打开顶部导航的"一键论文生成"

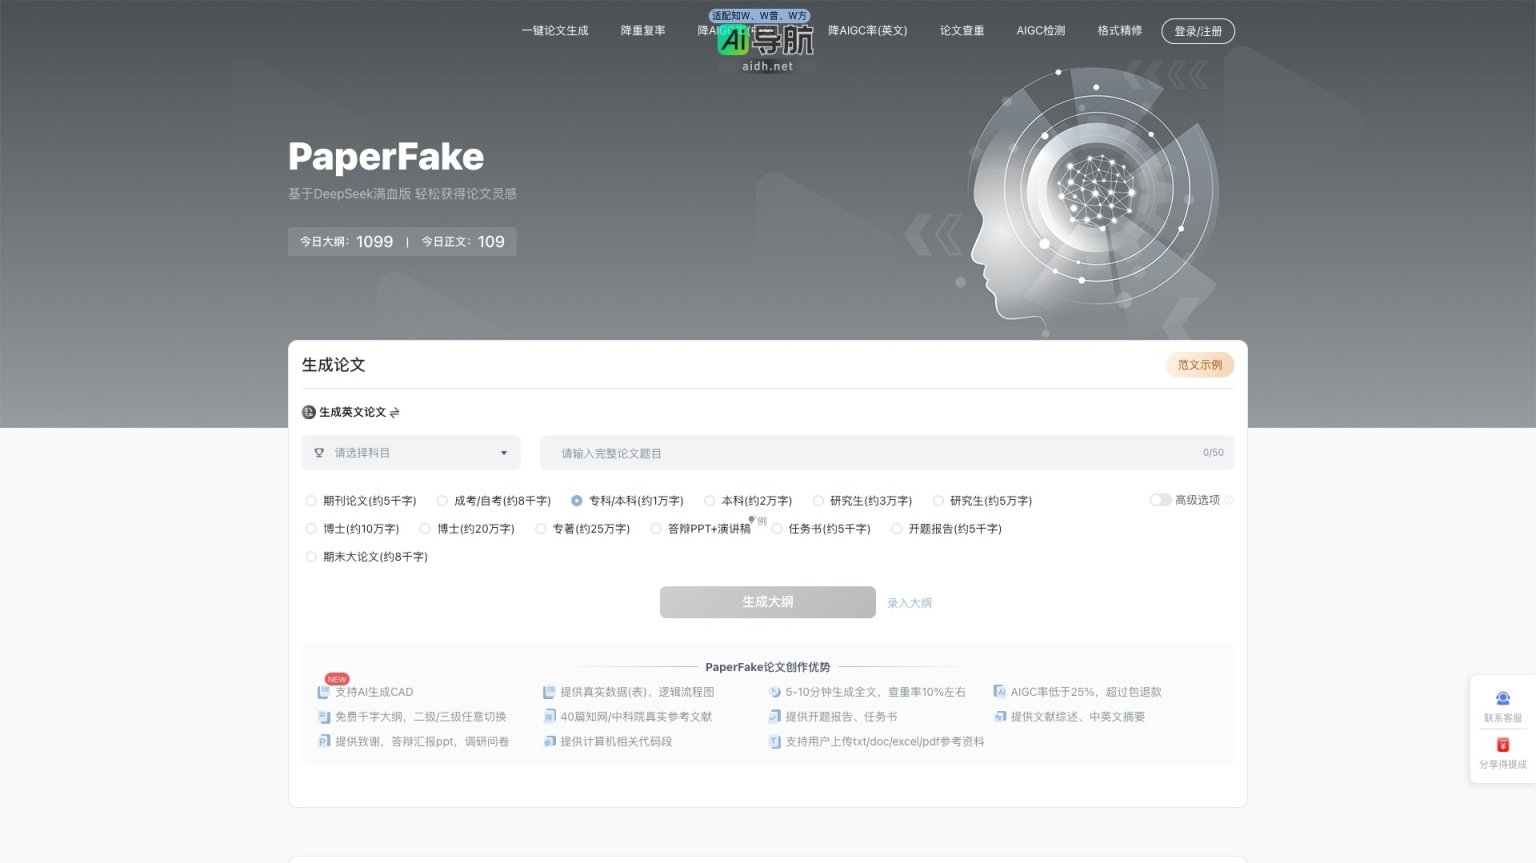tap(555, 31)
